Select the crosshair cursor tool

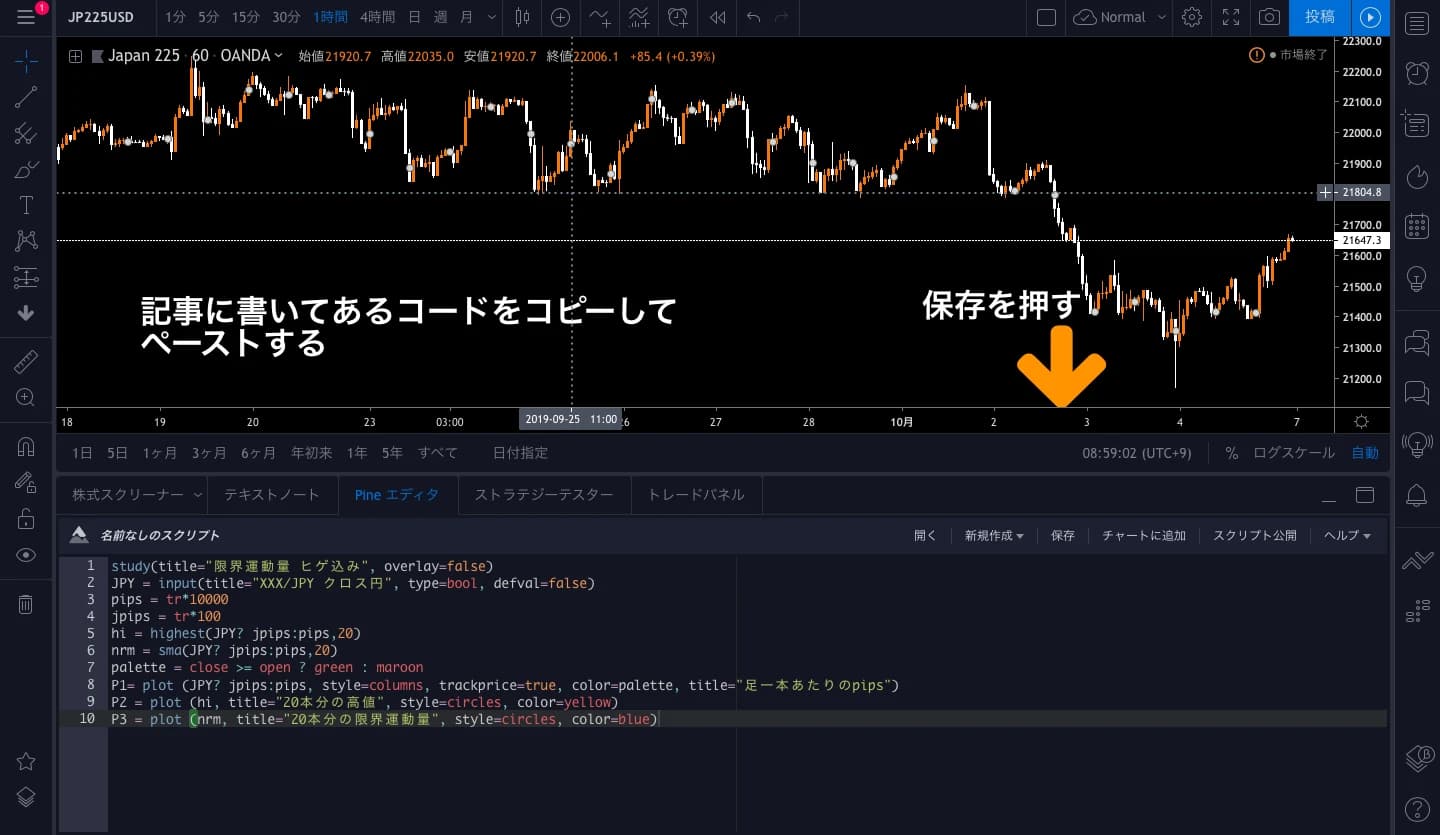[x=25, y=61]
